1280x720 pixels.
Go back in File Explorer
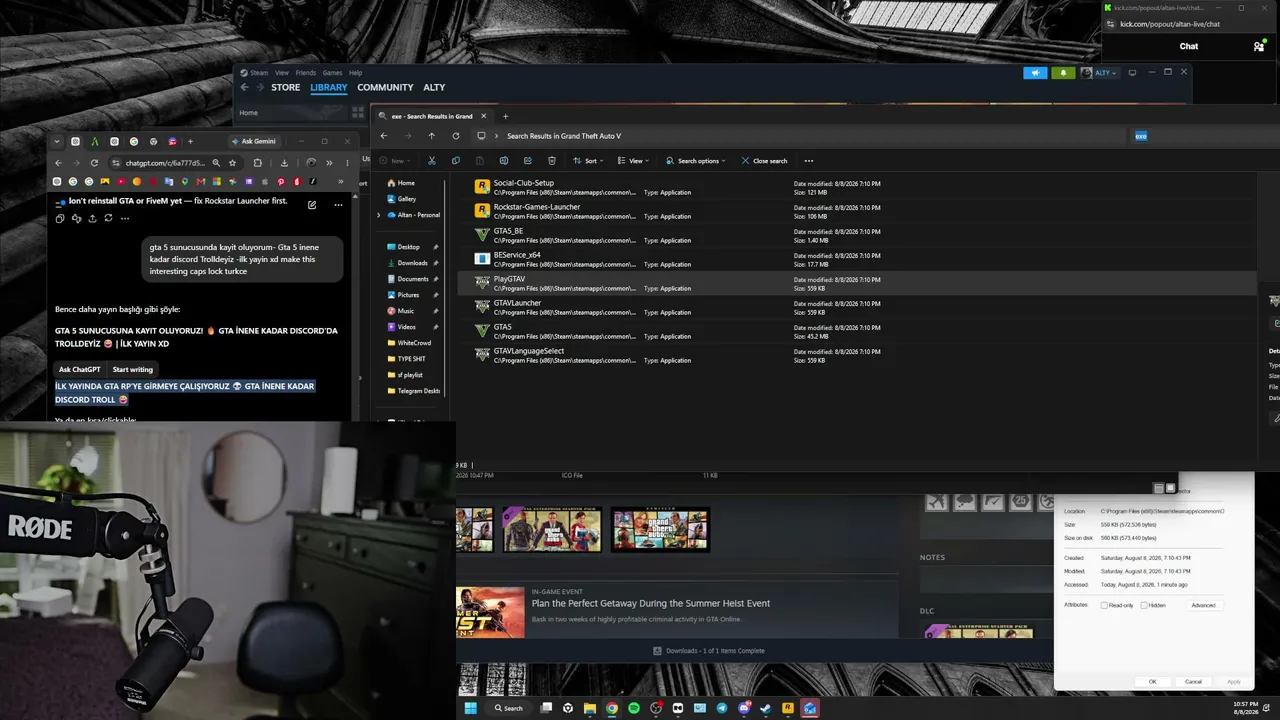click(384, 136)
